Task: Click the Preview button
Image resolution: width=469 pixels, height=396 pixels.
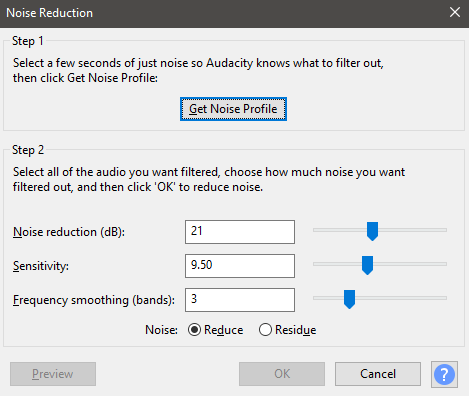Action: click(x=53, y=374)
